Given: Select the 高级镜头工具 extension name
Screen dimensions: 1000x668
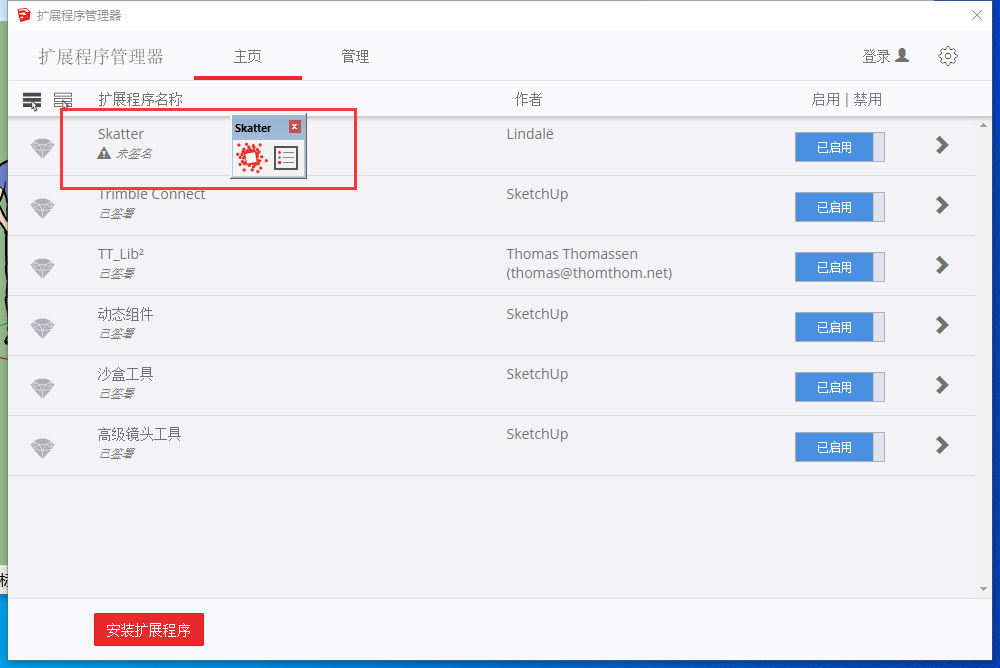Looking at the screenshot, I should 139,434.
